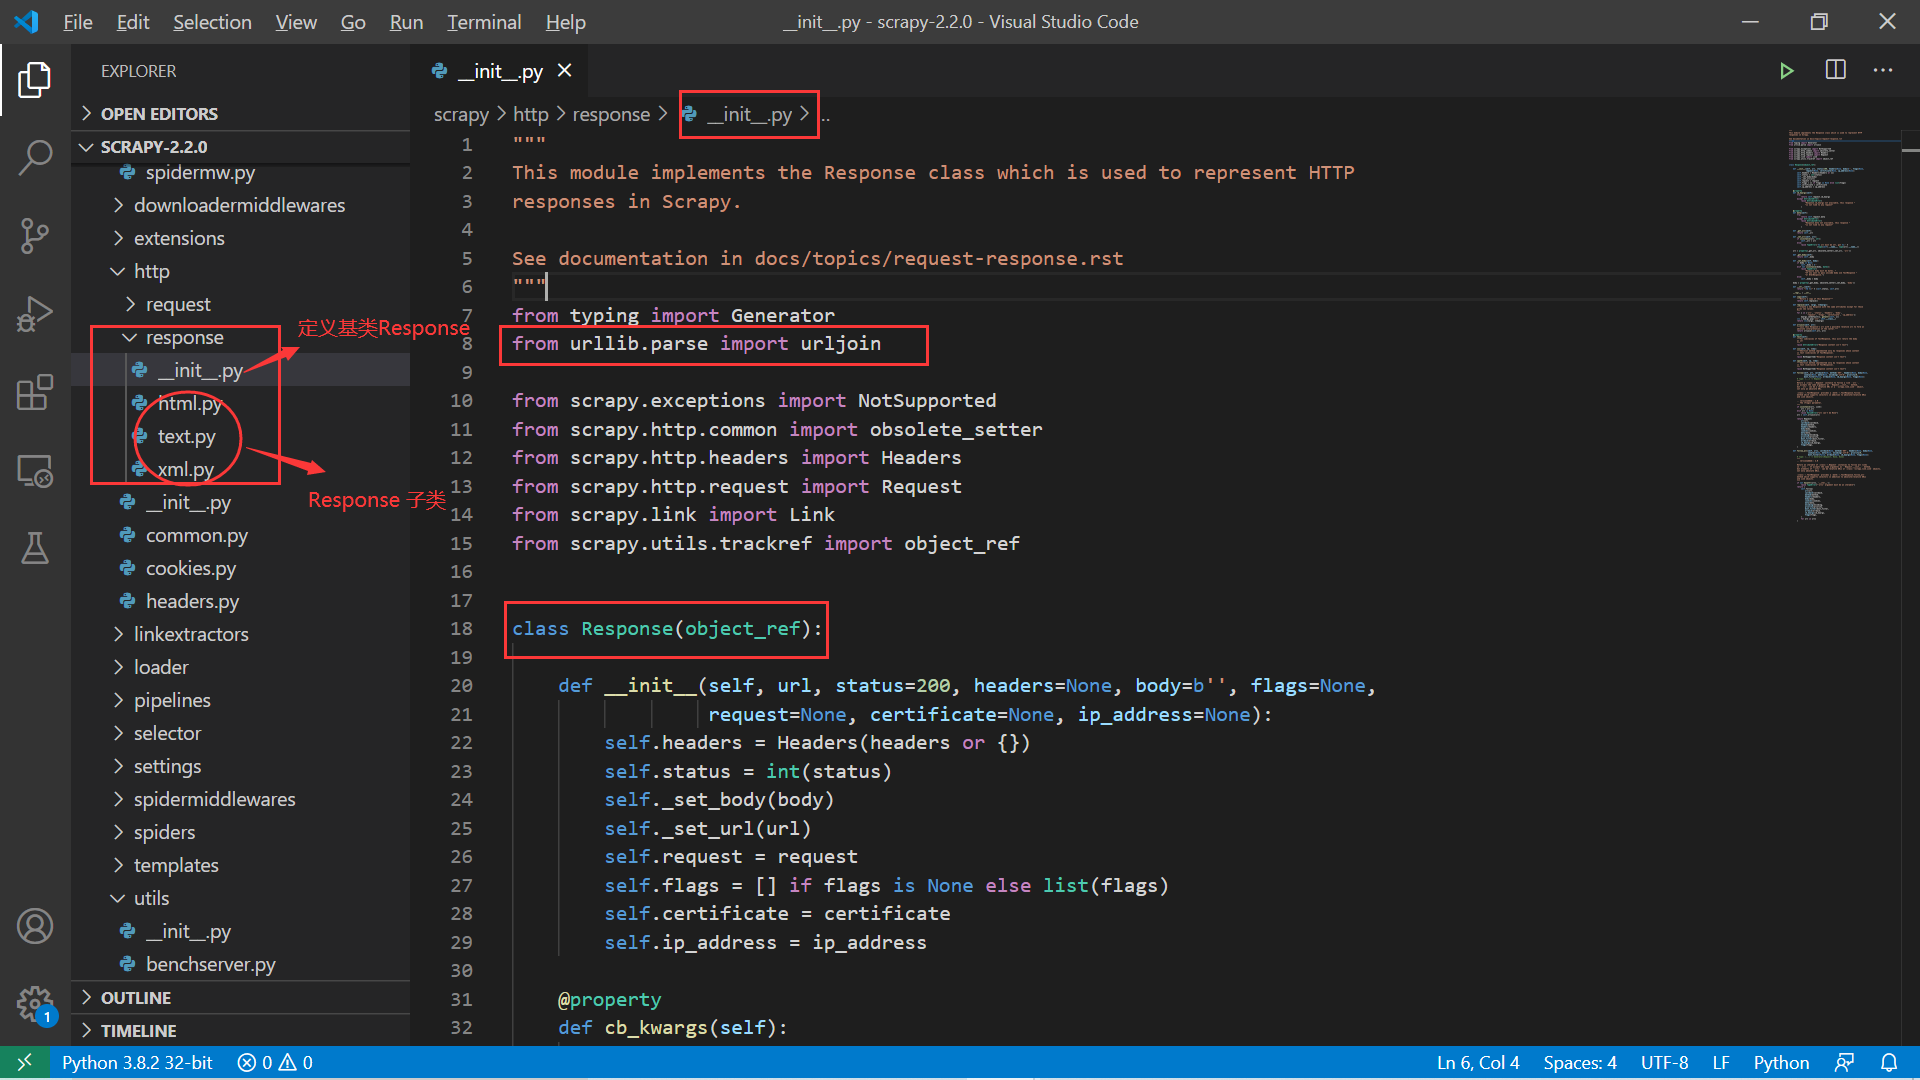Screen dimensions: 1920x1080
Task: Open the Terminal menu
Action: point(484,22)
